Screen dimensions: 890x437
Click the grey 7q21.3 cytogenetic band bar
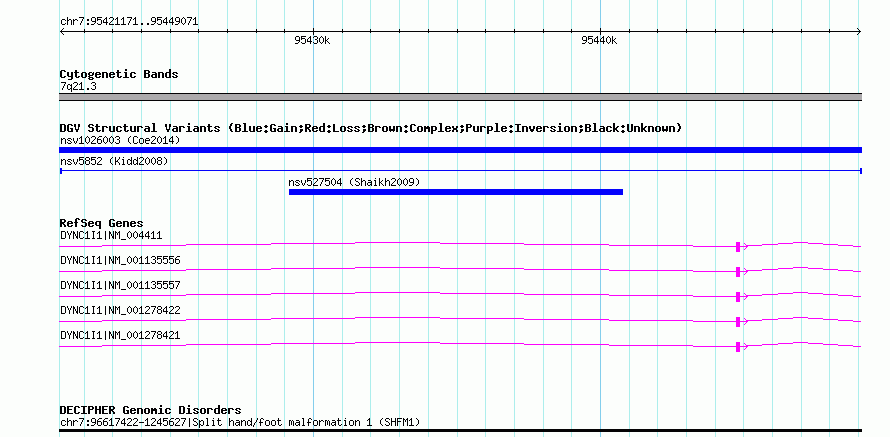pyautogui.click(x=460, y=97)
